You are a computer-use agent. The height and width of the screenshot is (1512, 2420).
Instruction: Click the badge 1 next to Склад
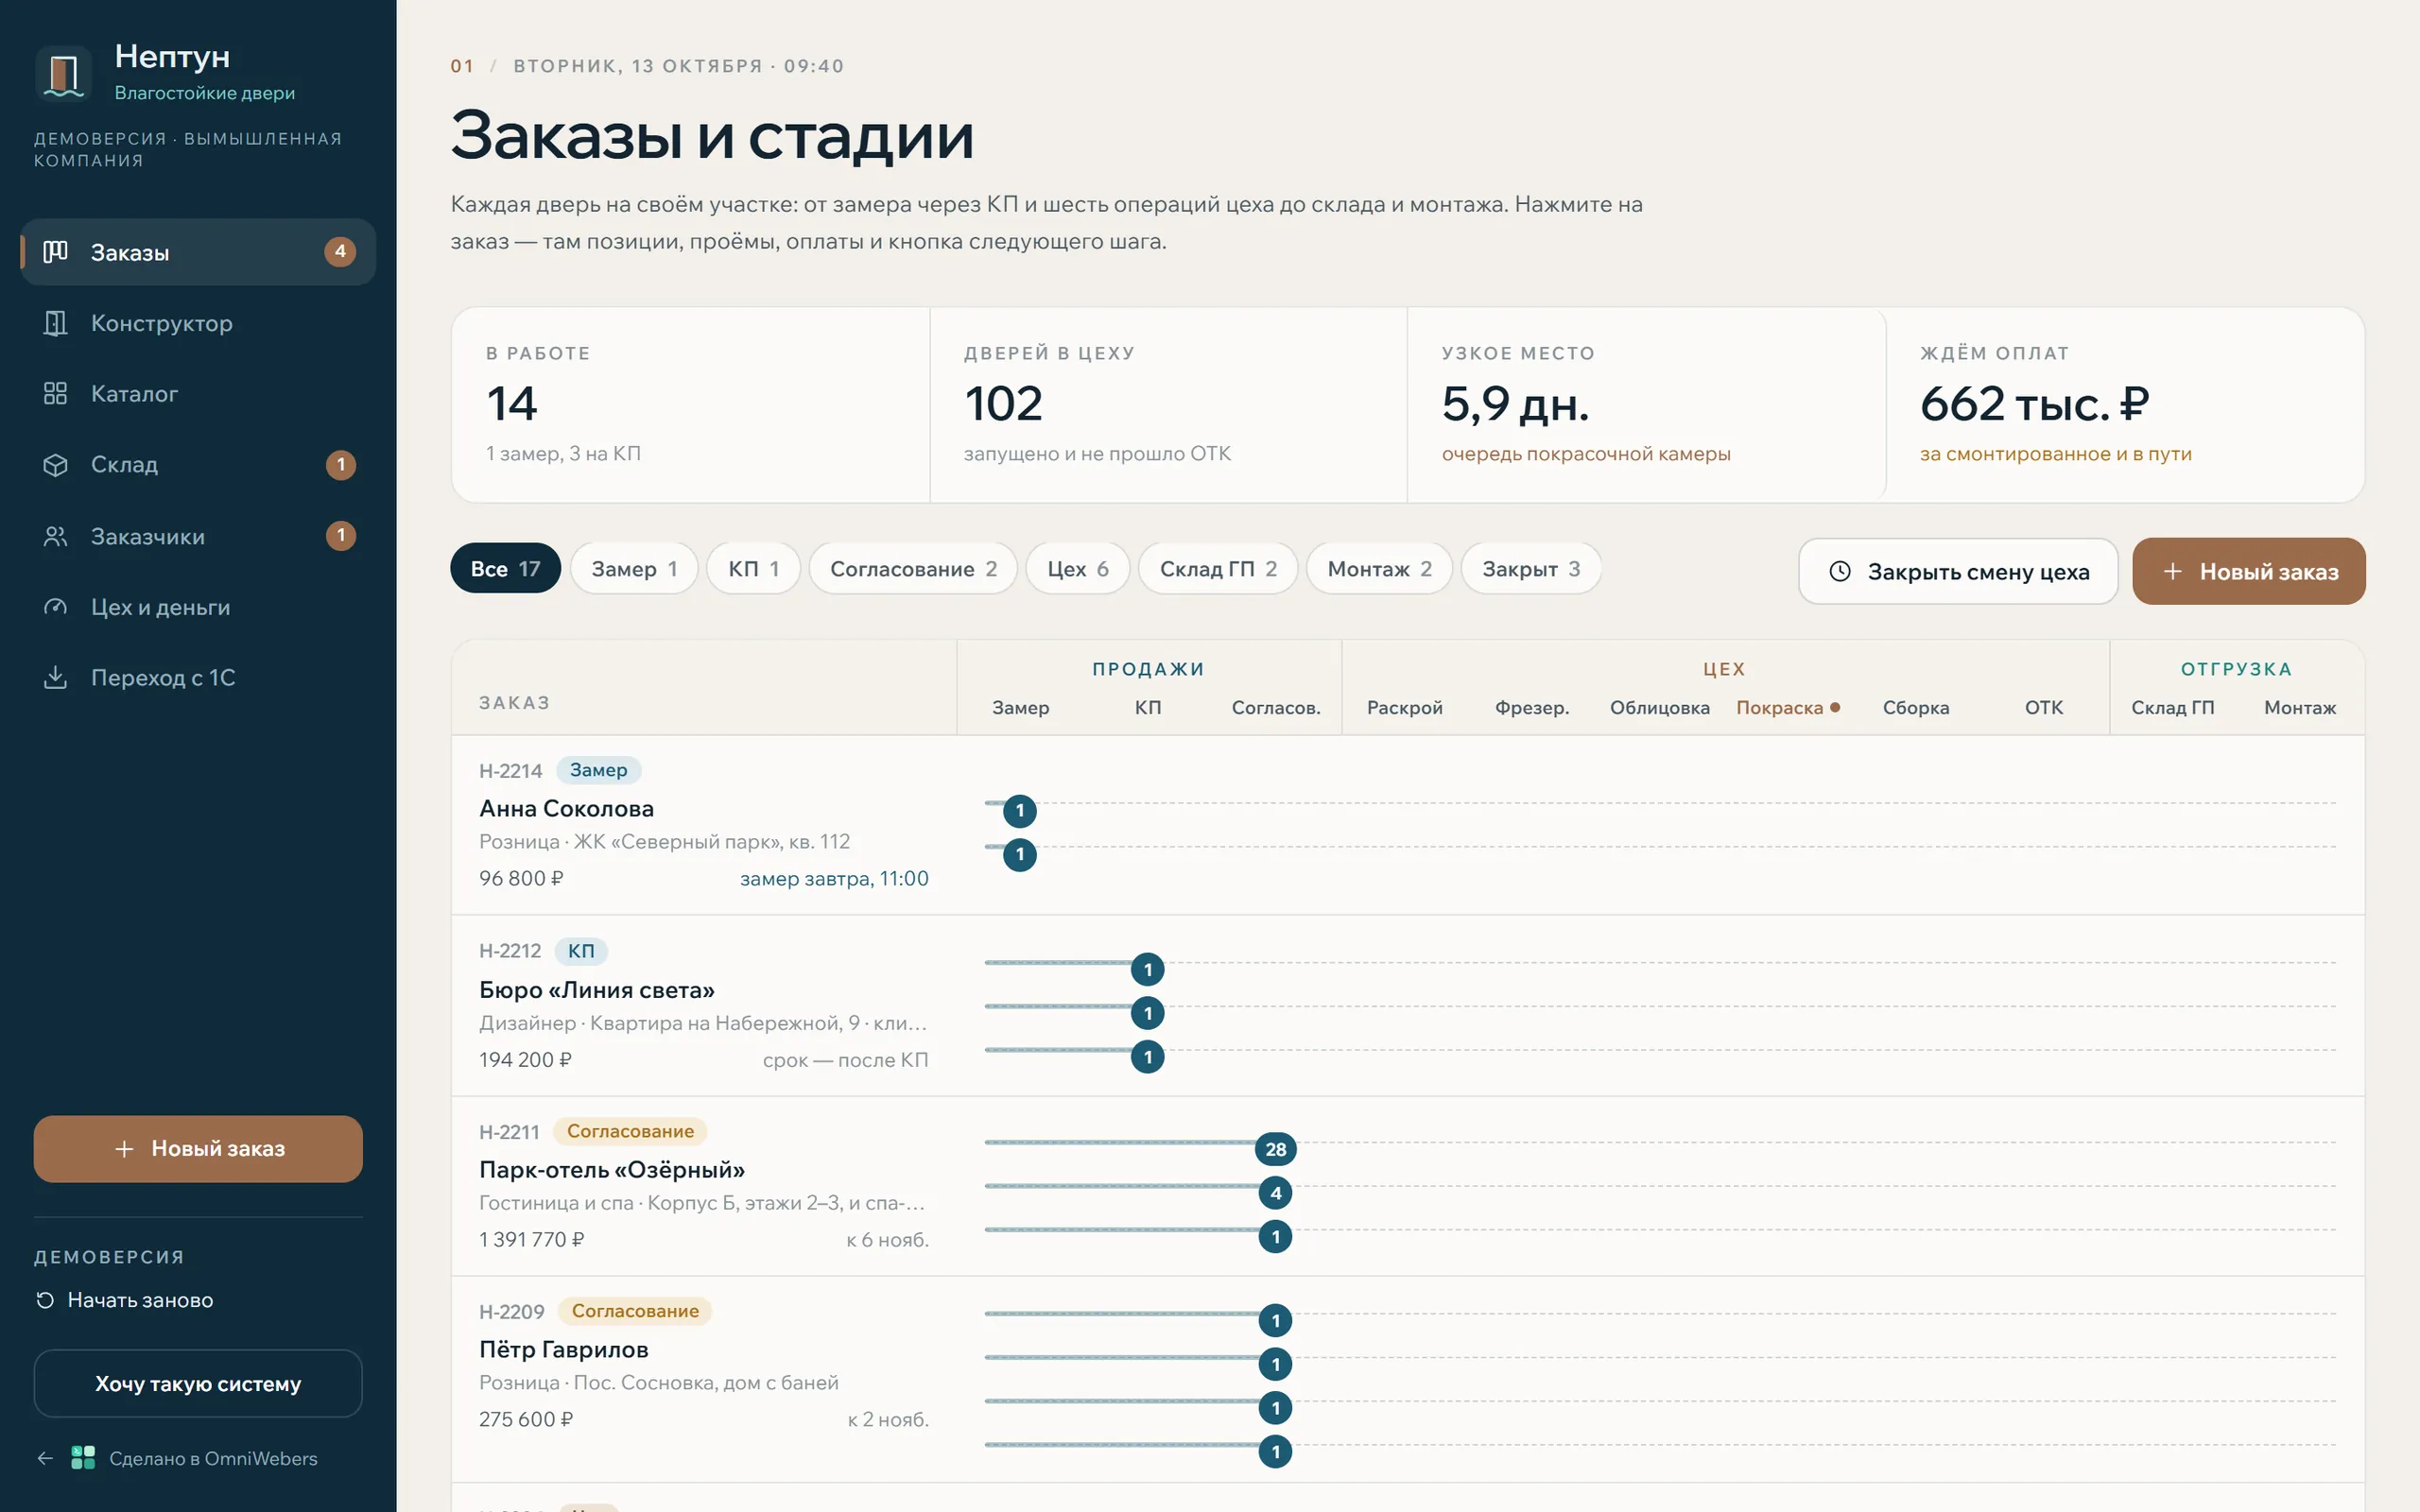(341, 464)
